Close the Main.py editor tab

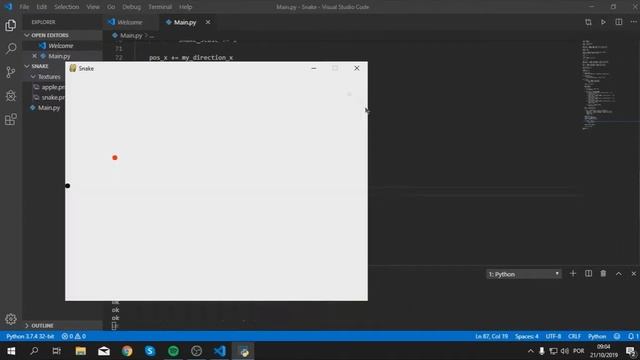(208, 22)
